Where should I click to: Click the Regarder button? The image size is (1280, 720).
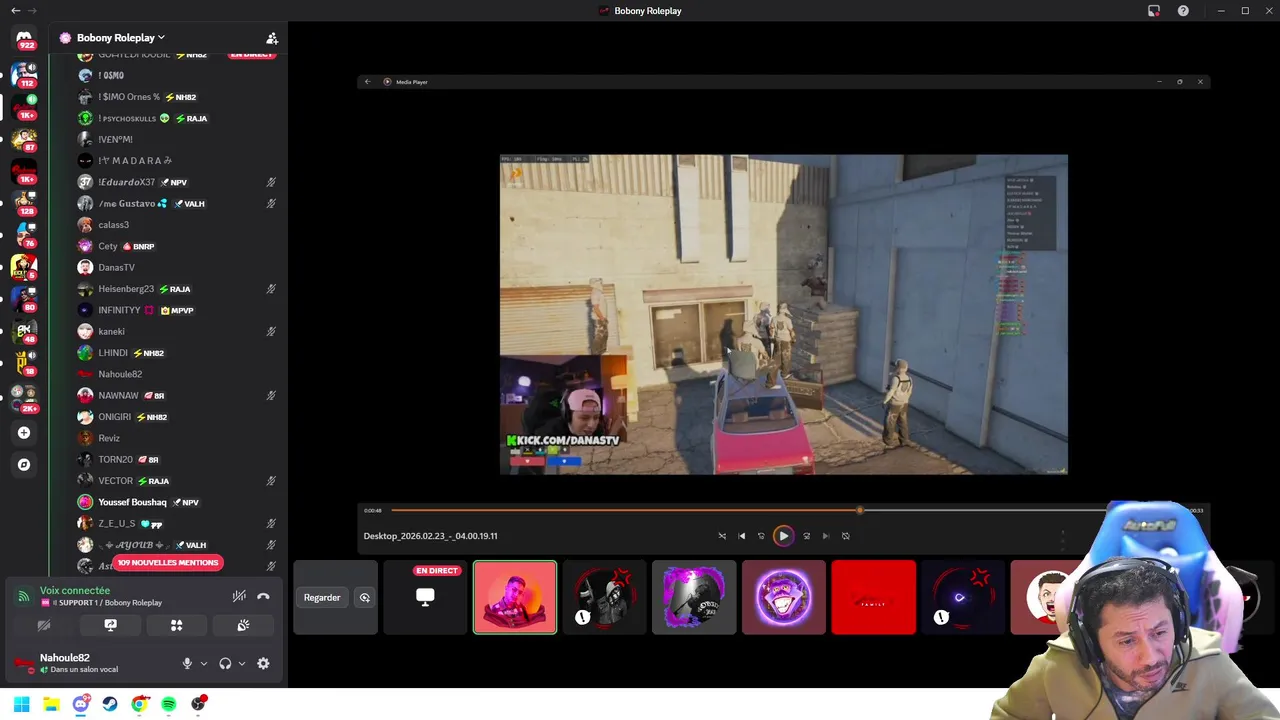click(x=322, y=598)
